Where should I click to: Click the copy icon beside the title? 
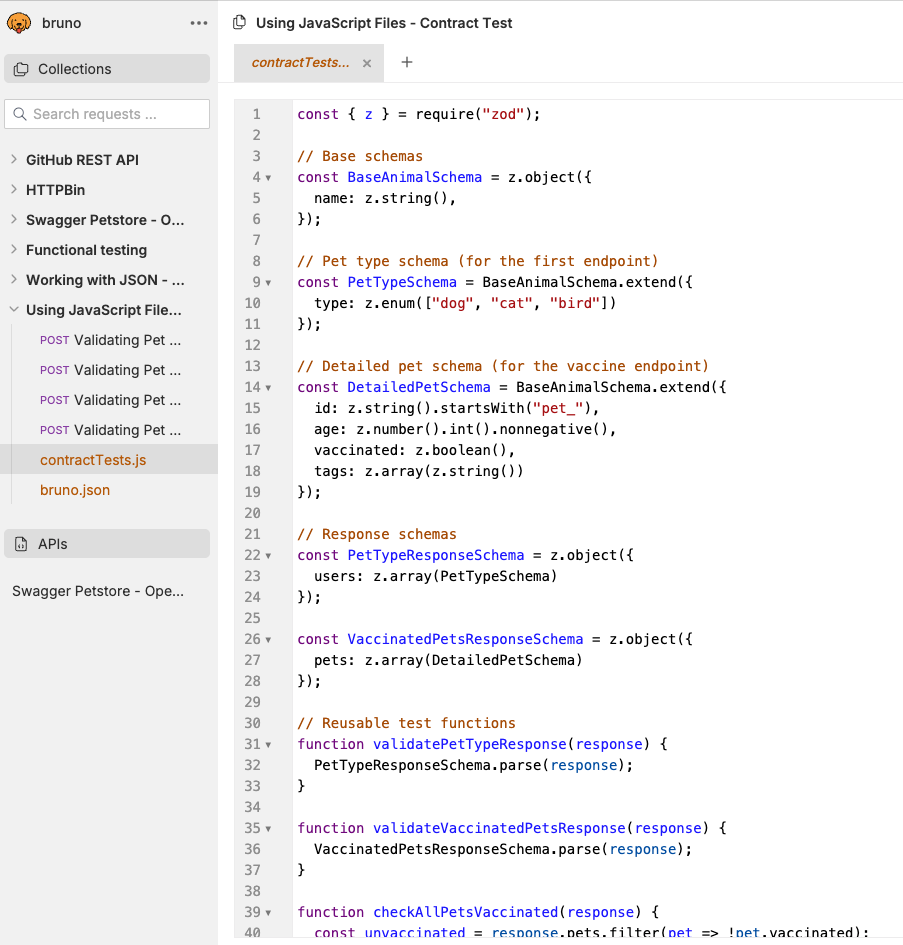click(239, 23)
